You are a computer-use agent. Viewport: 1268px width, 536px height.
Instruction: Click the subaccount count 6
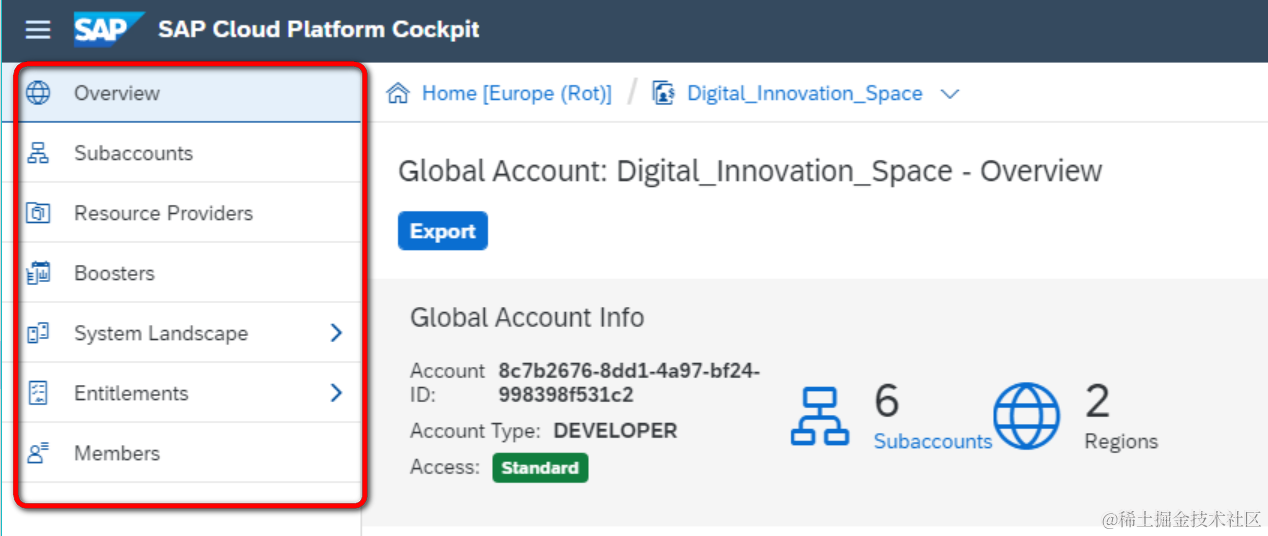pyautogui.click(x=887, y=401)
